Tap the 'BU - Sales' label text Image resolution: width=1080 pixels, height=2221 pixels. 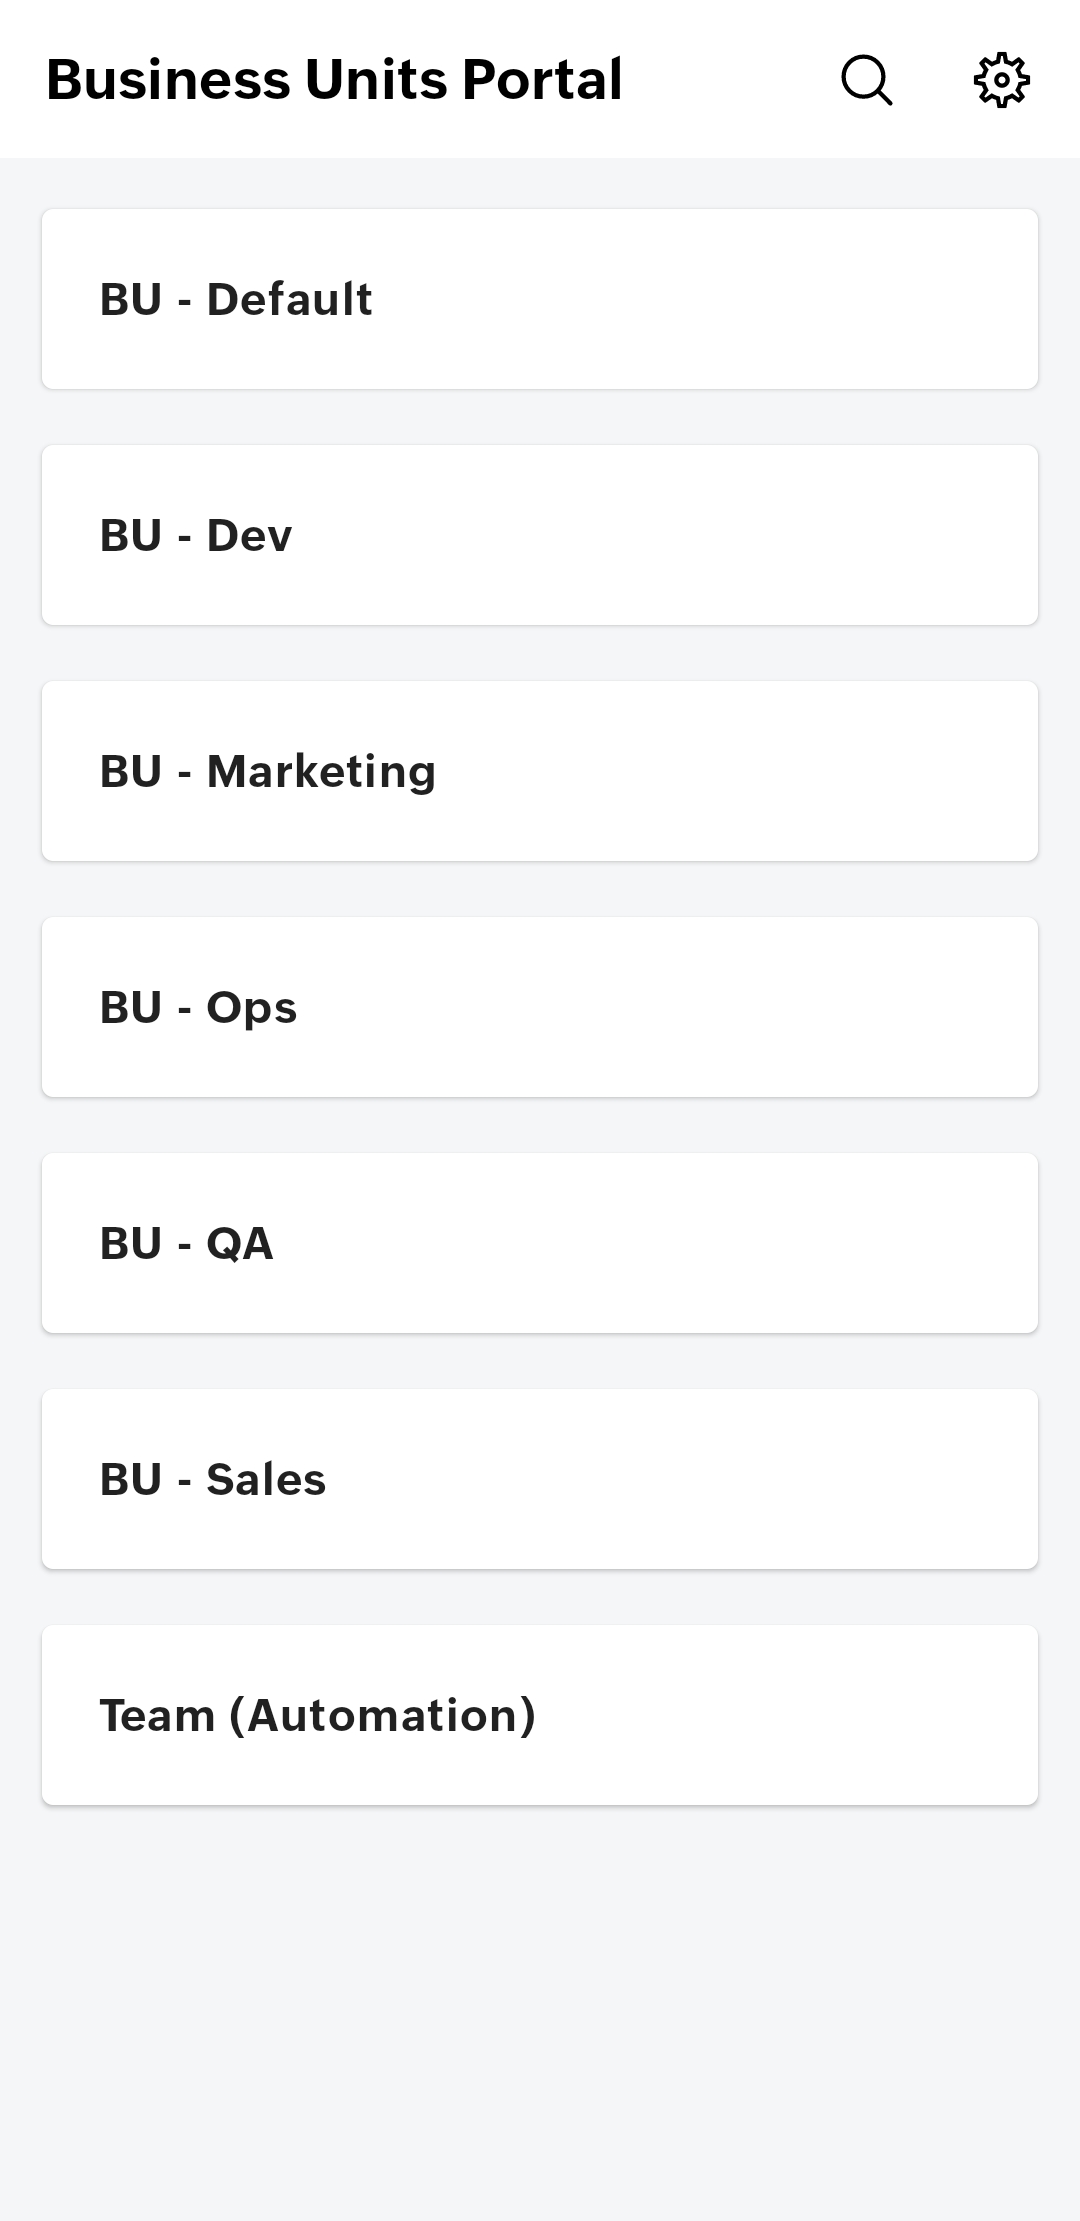pyautogui.click(x=212, y=1480)
